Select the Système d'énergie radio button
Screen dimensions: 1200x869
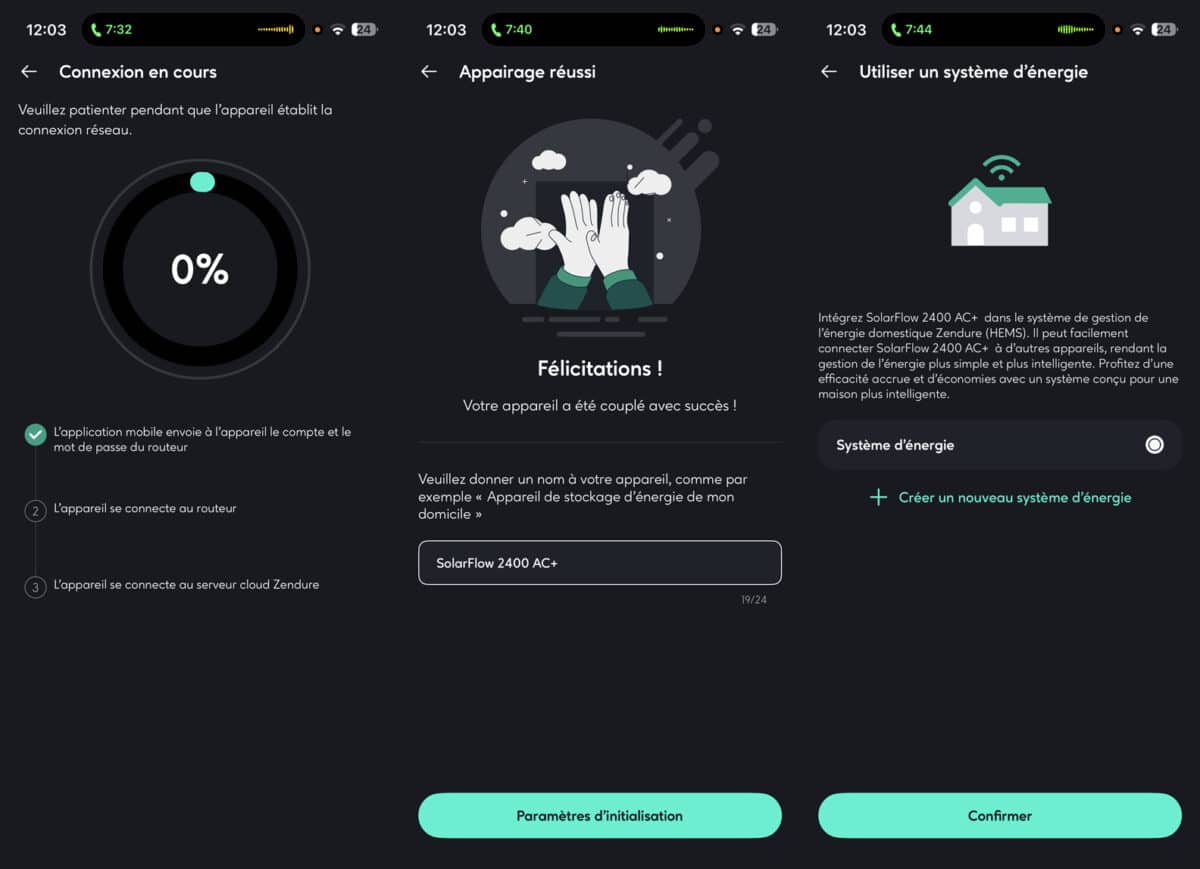[1155, 444]
